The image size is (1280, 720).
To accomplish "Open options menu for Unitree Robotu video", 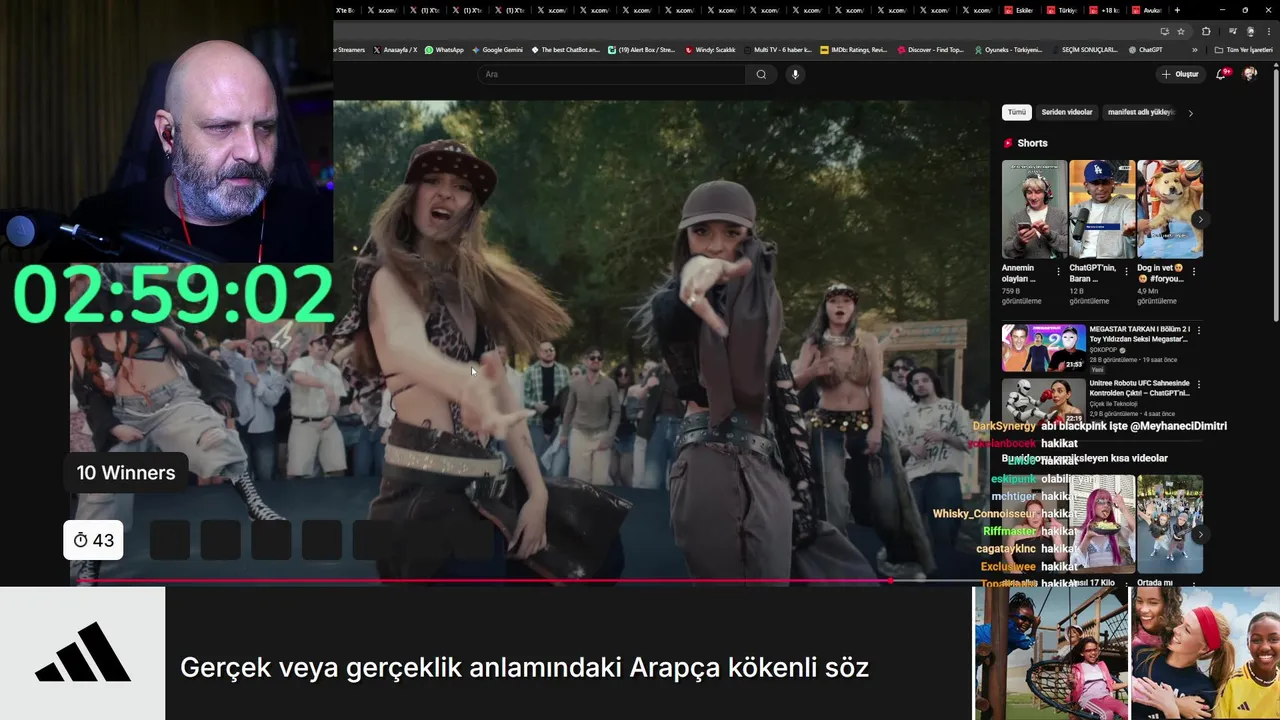I will coord(1199,384).
